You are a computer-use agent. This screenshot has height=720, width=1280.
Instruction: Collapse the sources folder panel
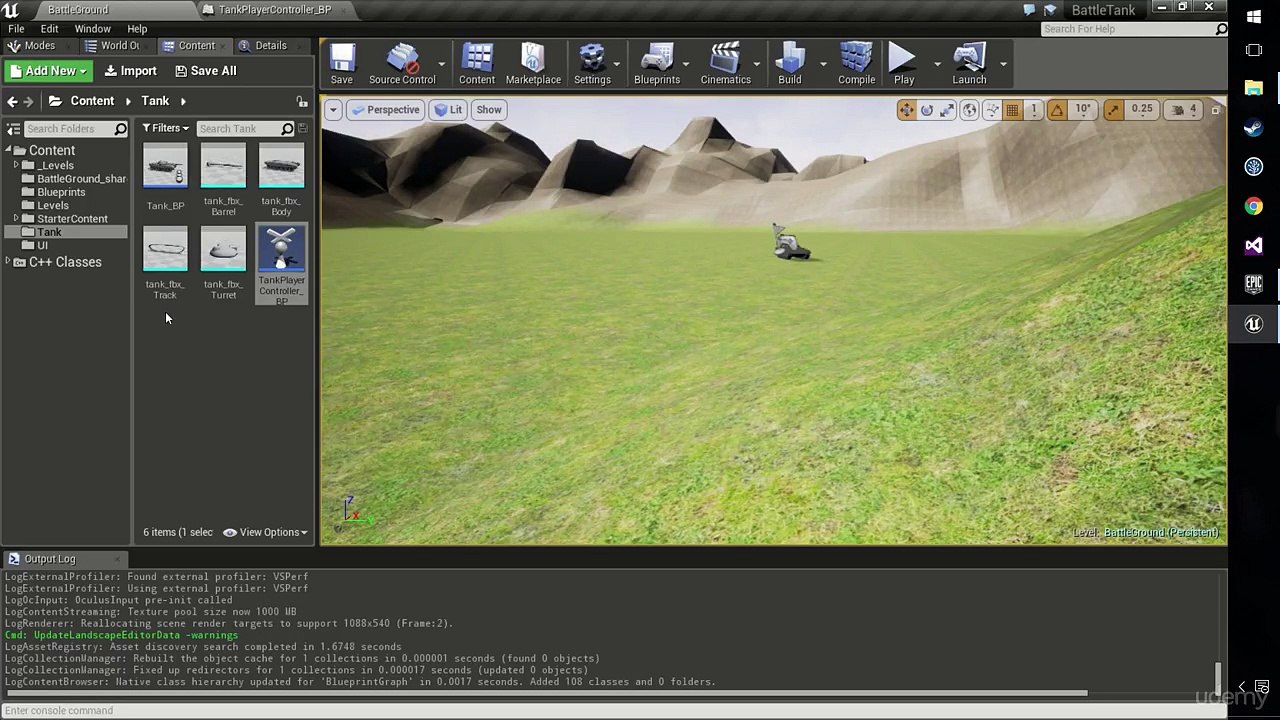[x=13, y=129]
